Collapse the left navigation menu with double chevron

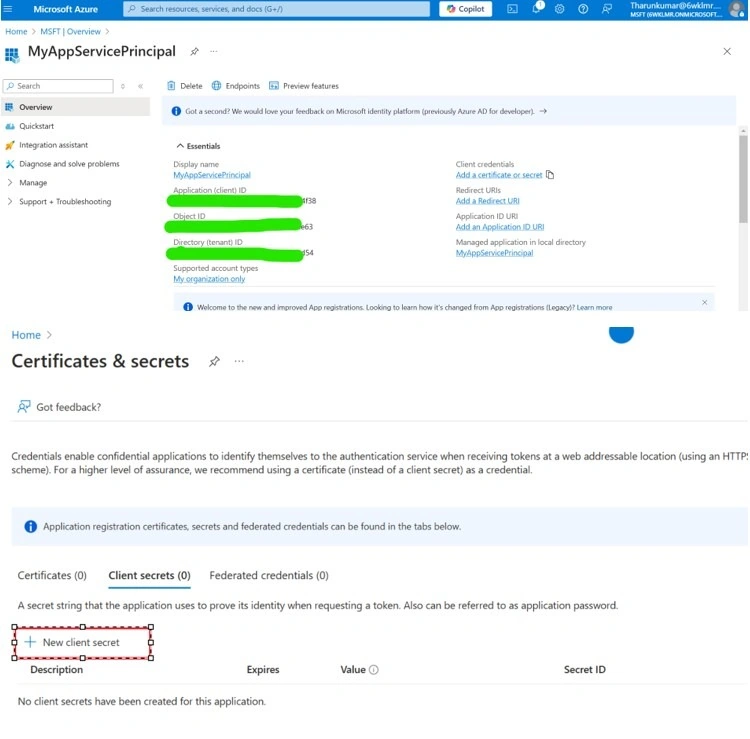[x=141, y=86]
